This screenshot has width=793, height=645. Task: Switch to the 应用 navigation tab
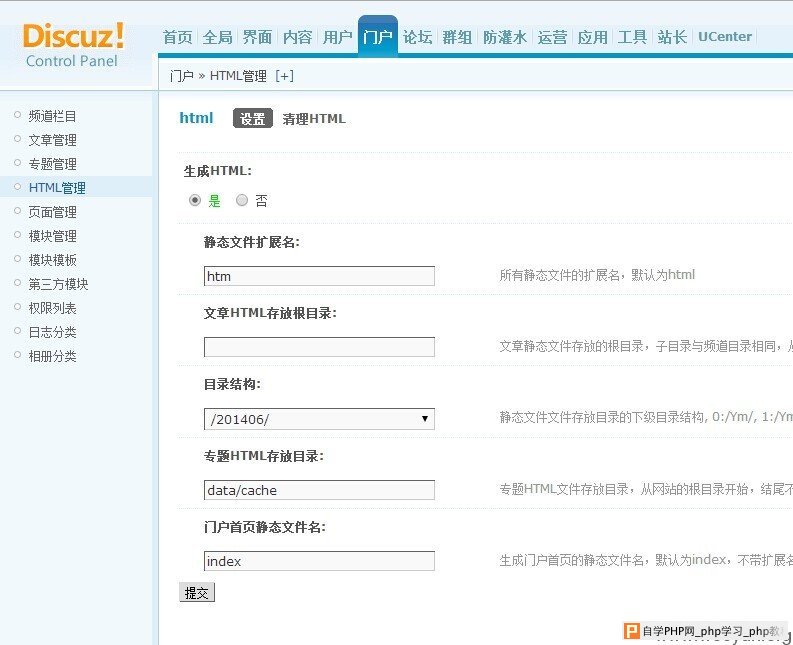[x=592, y=37]
